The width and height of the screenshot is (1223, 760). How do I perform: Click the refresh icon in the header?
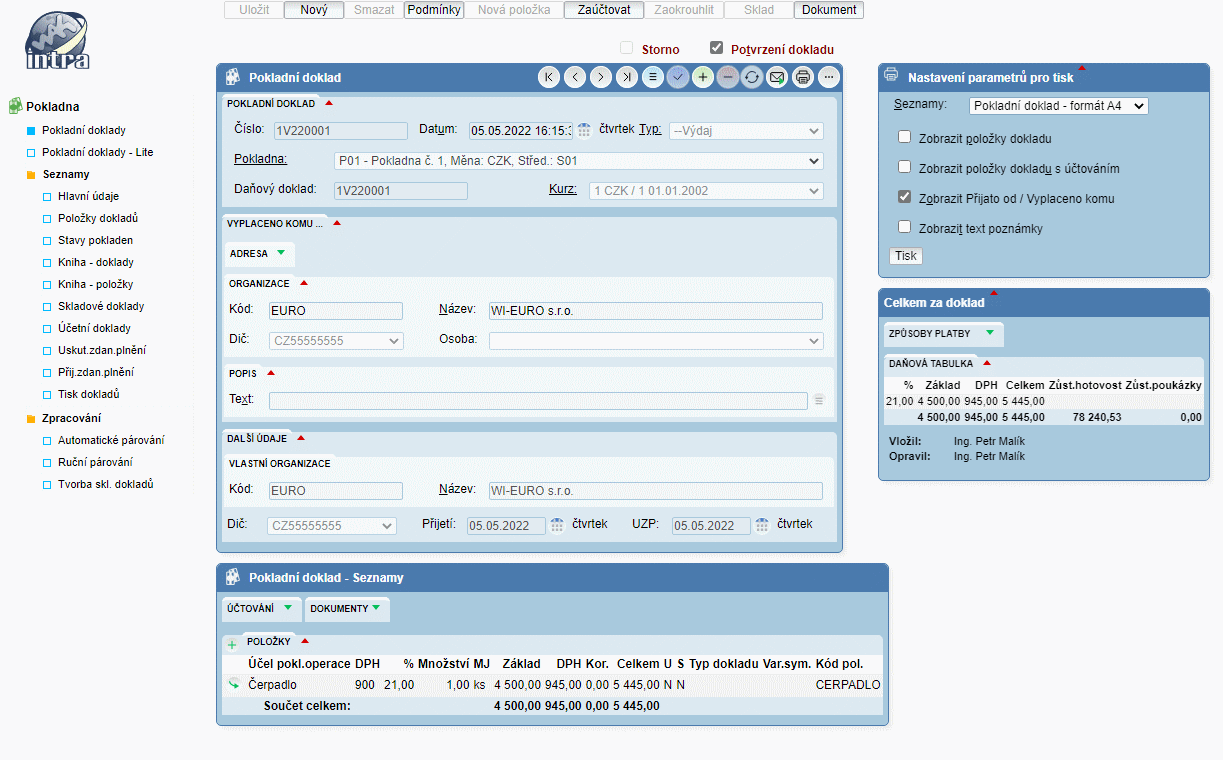[x=752, y=77]
